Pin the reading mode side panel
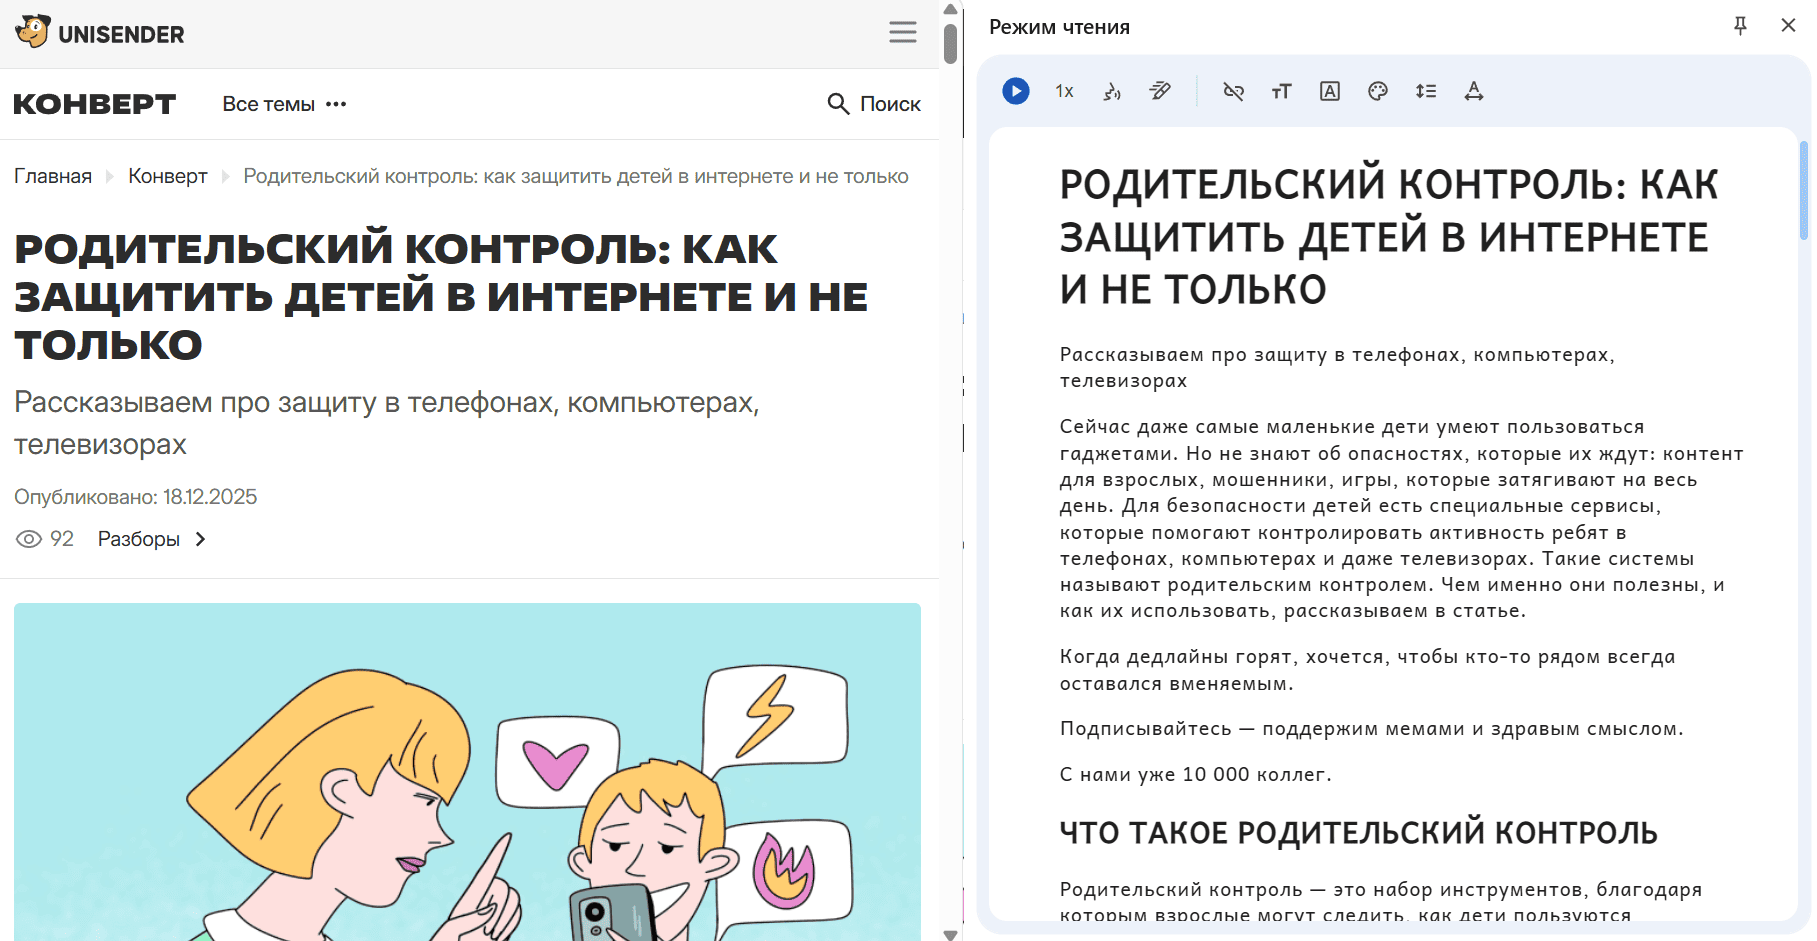The image size is (1817, 941). click(1740, 26)
